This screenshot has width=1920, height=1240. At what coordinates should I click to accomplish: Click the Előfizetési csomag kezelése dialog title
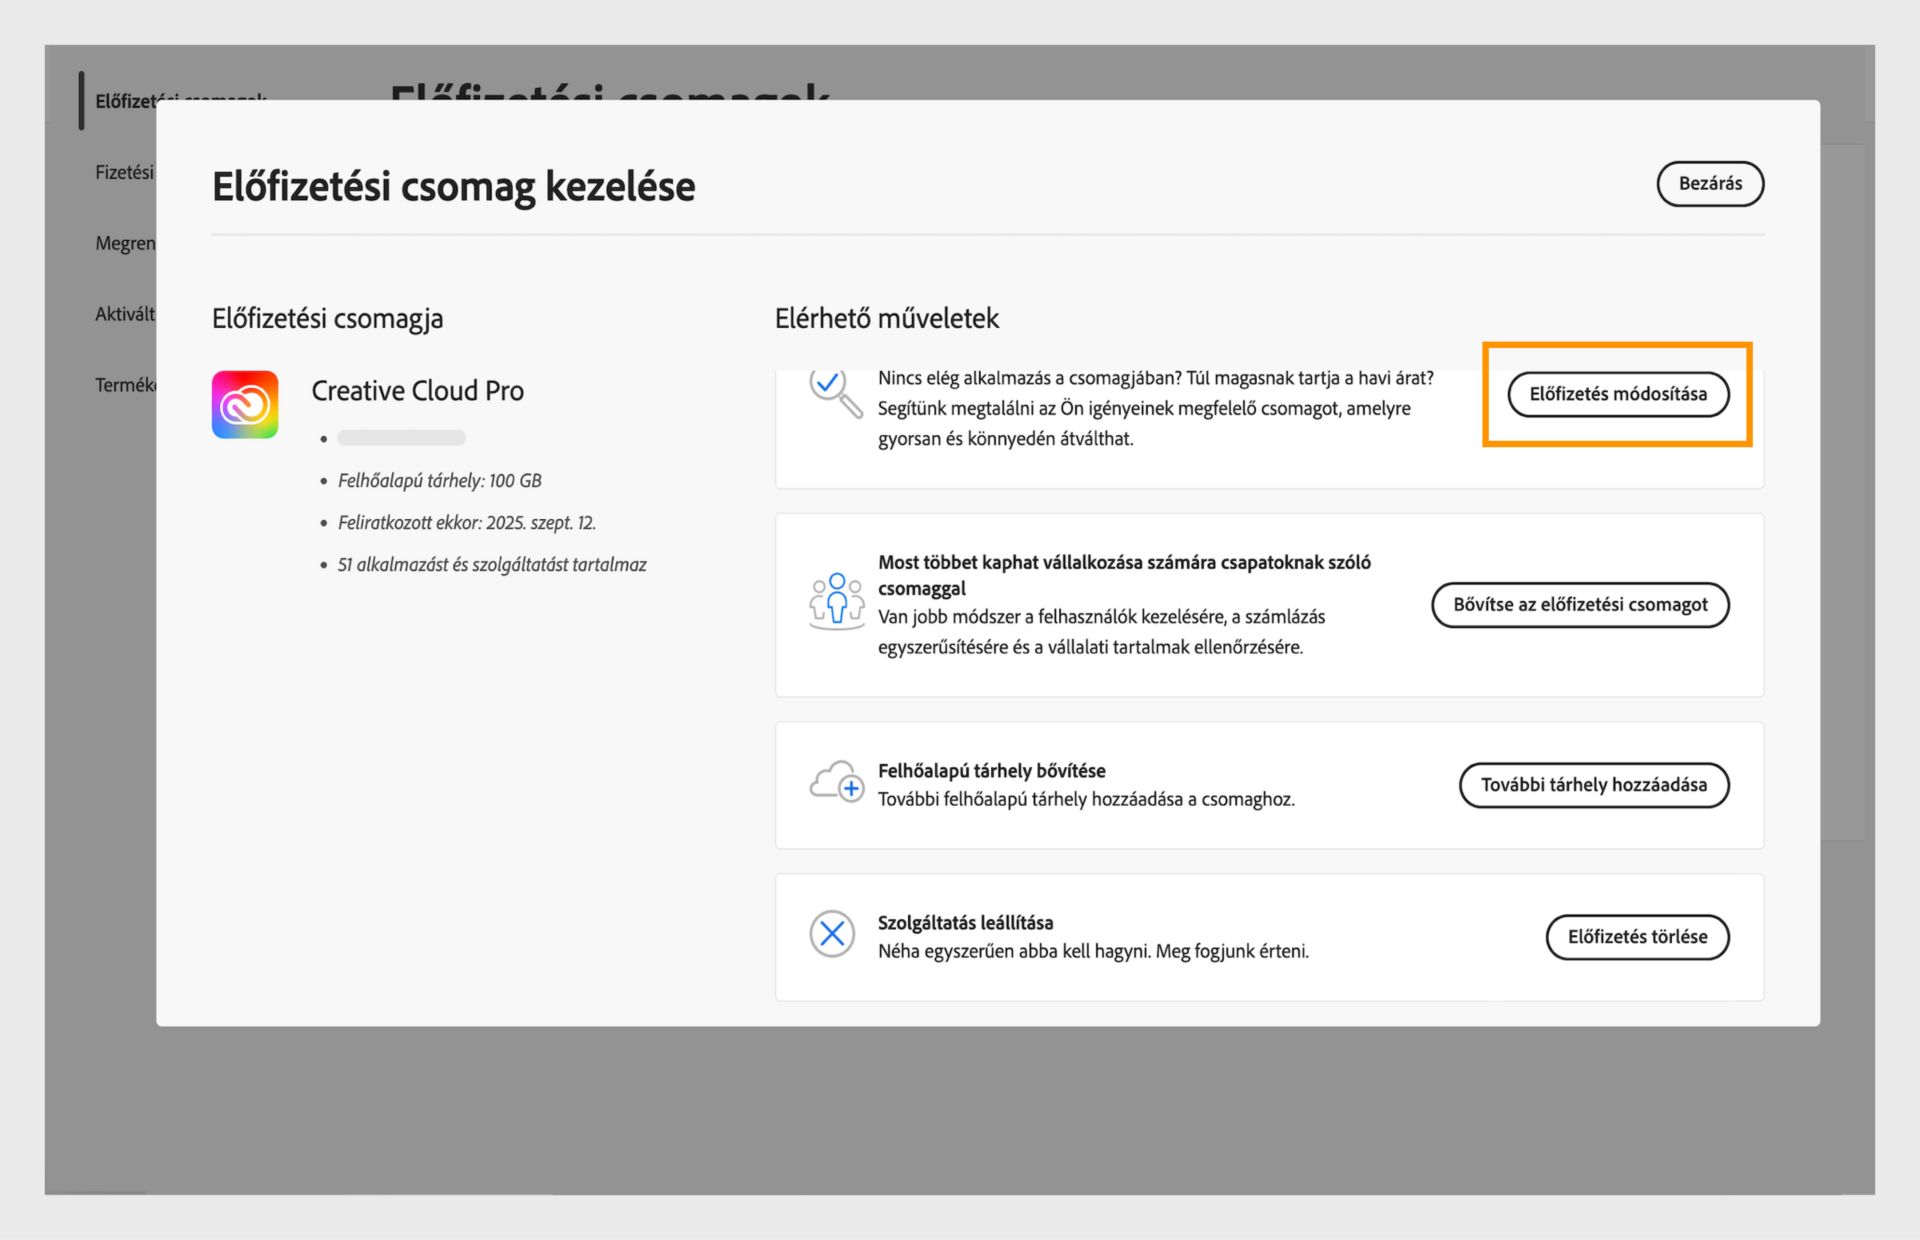[453, 187]
